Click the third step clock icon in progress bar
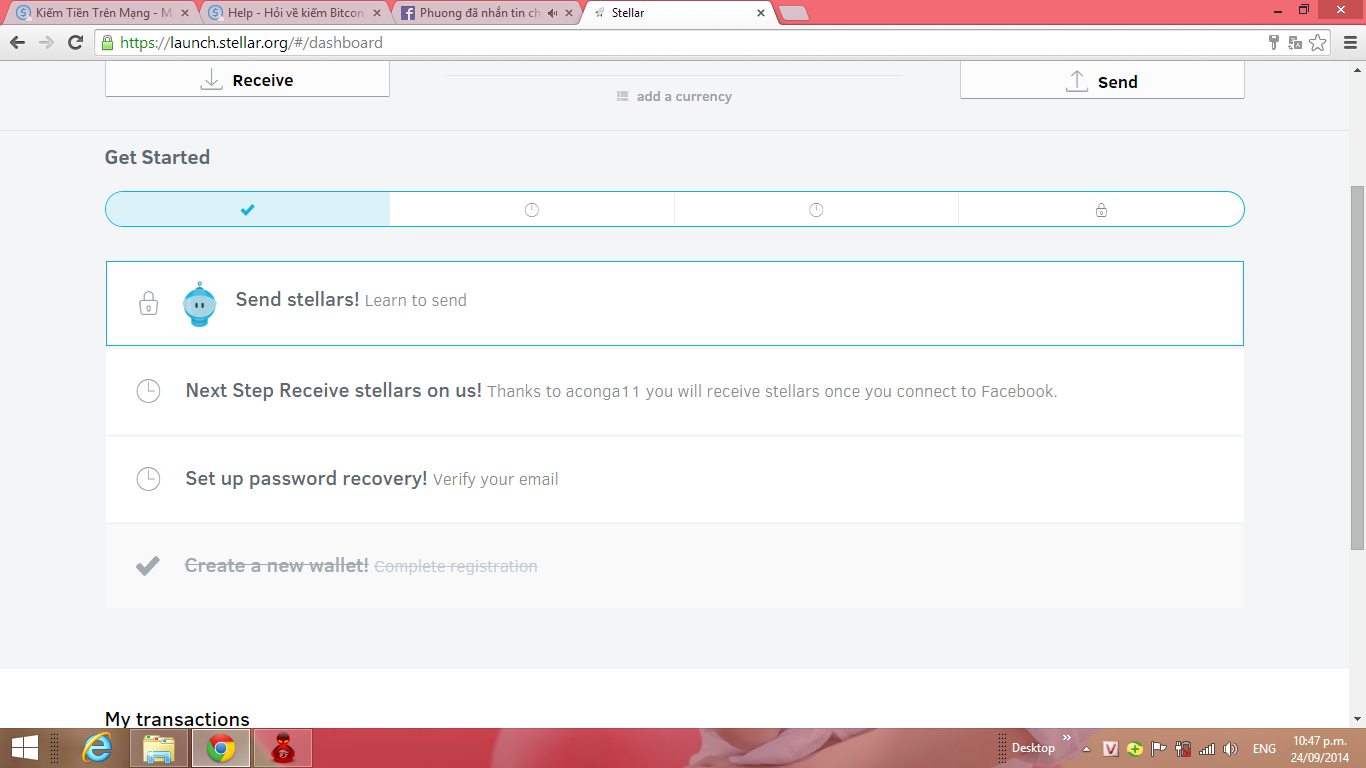The image size is (1366, 768). [816, 210]
